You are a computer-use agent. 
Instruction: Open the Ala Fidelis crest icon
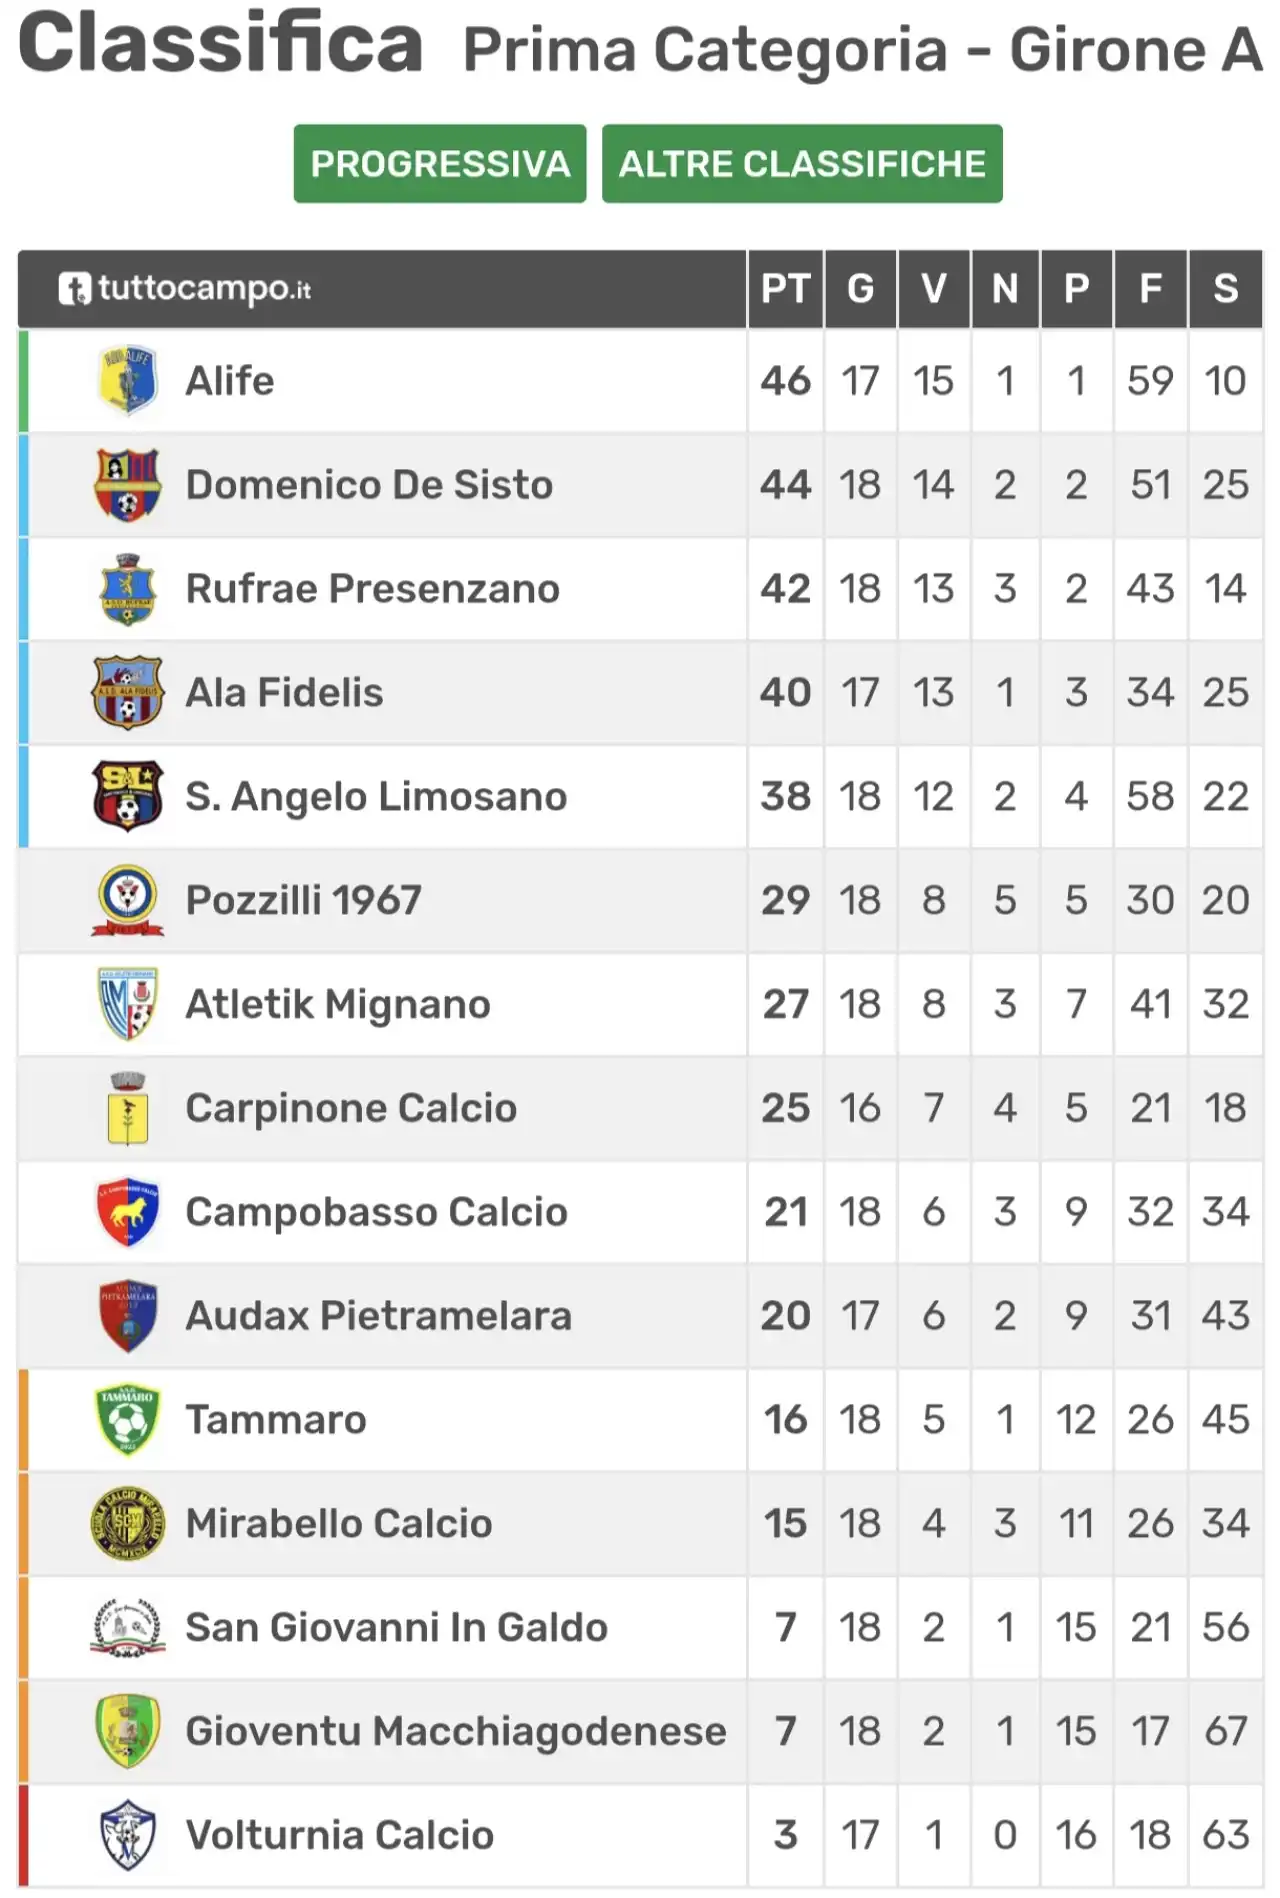click(x=127, y=693)
